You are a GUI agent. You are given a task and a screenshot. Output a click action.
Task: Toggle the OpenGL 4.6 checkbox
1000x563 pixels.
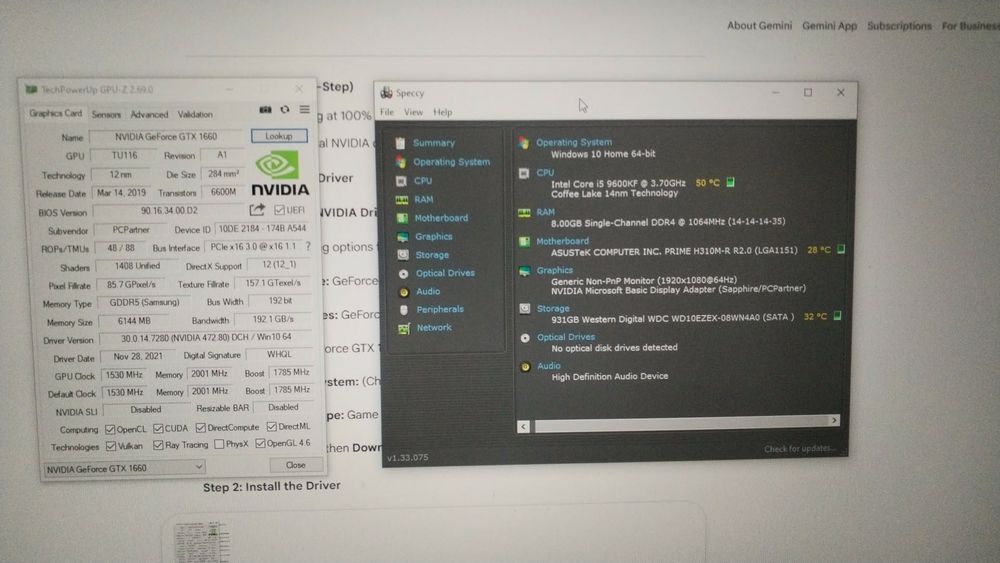coord(260,443)
